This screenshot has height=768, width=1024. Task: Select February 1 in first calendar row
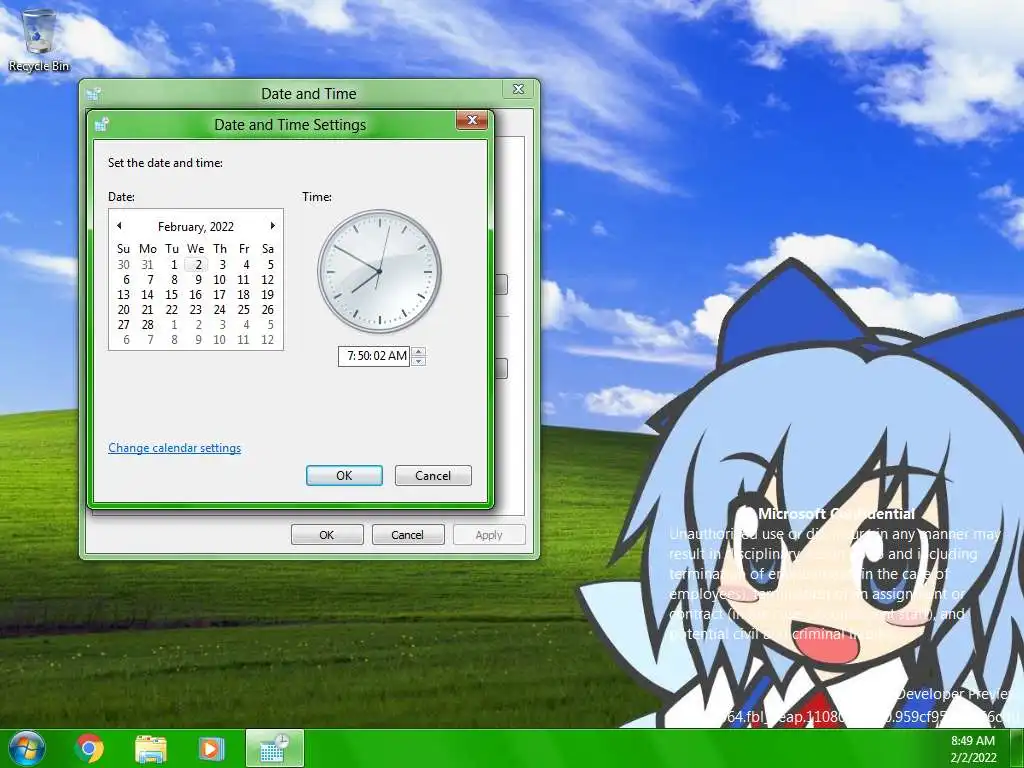tap(174, 264)
